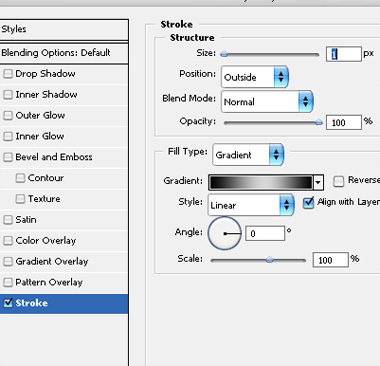The height and width of the screenshot is (366, 380).
Task: Expand the gradient picker arrow
Action: pos(318,182)
